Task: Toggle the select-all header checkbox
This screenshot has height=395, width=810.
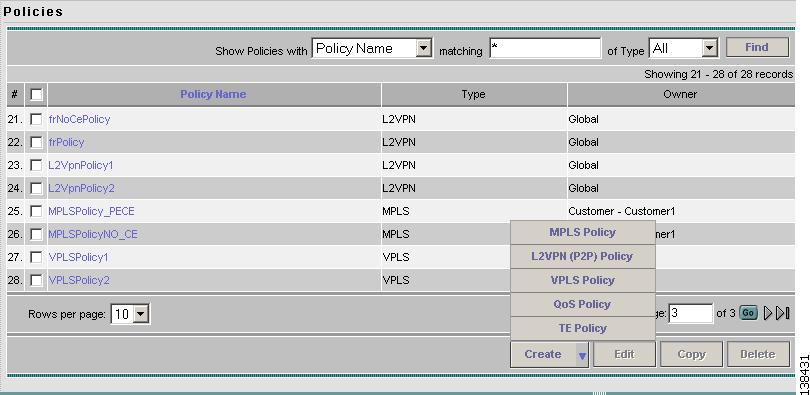Action: [36, 94]
